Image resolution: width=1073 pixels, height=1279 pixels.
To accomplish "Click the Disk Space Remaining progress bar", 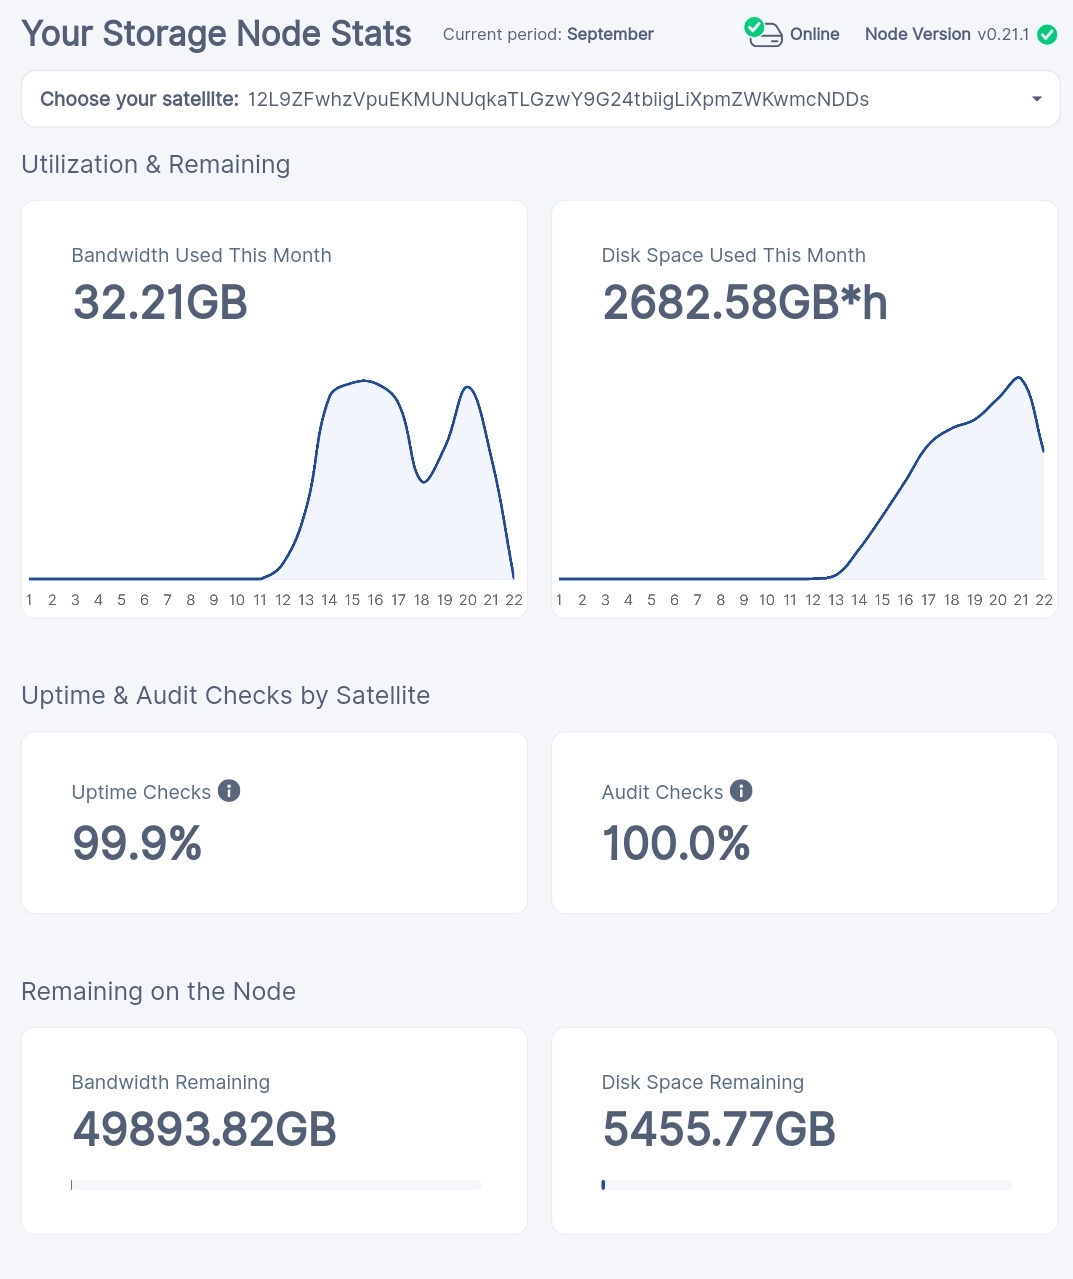I will pos(806,1185).
